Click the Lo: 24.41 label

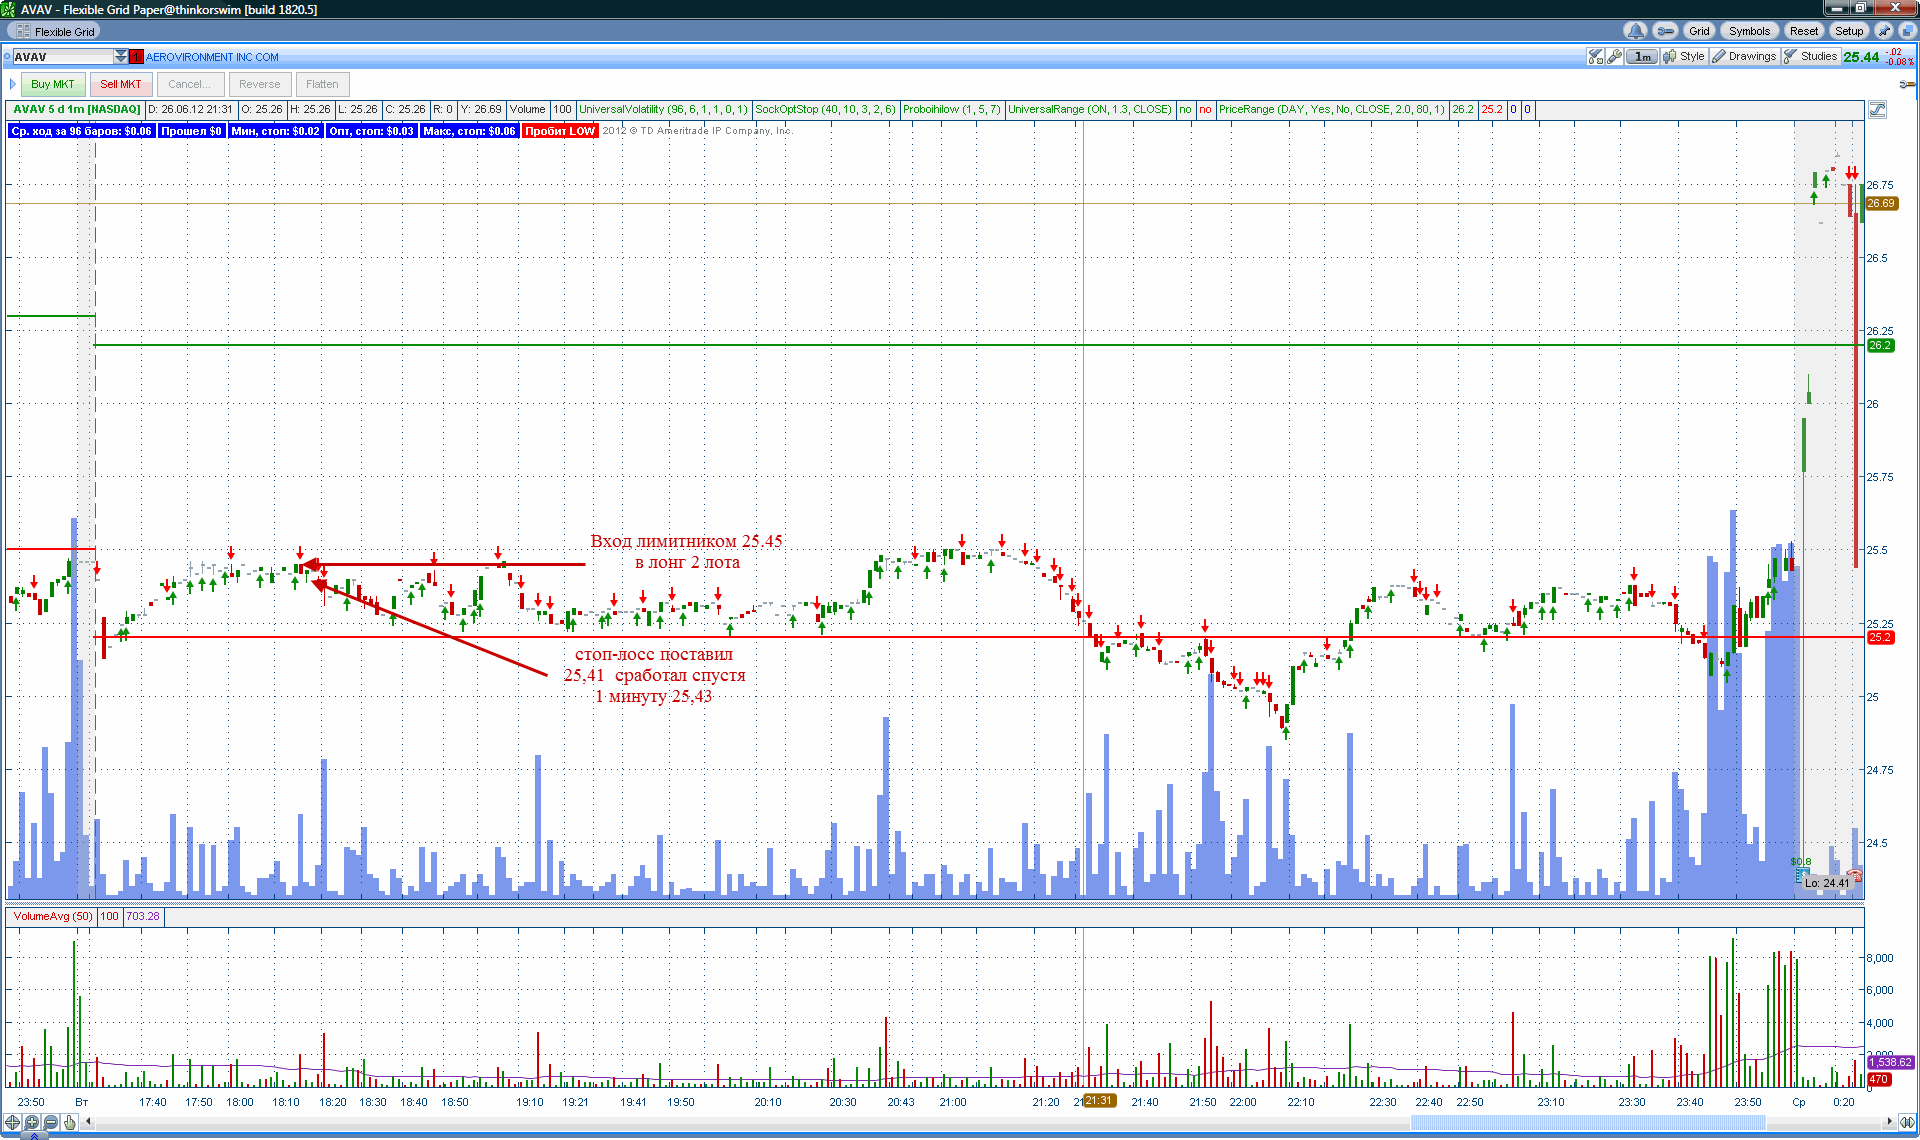1827,883
